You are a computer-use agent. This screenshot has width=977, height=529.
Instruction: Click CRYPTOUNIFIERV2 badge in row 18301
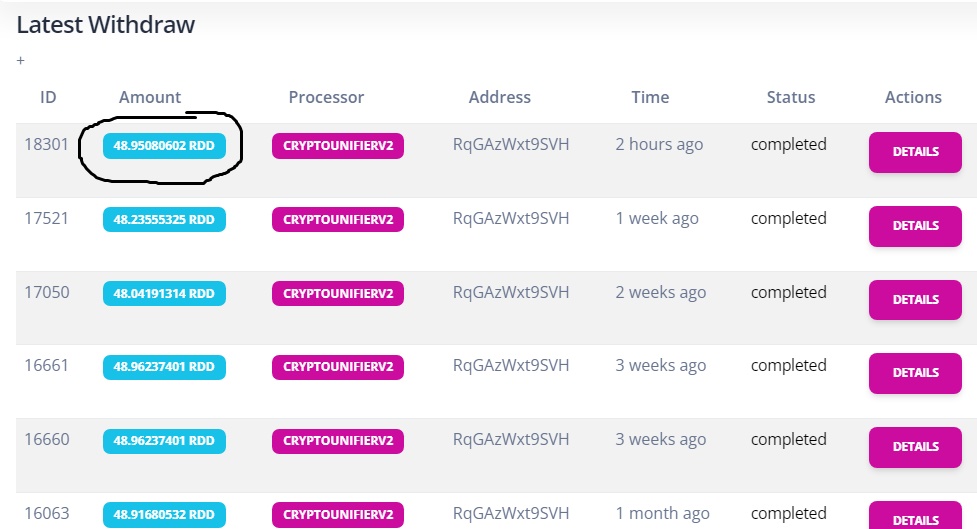tap(338, 146)
